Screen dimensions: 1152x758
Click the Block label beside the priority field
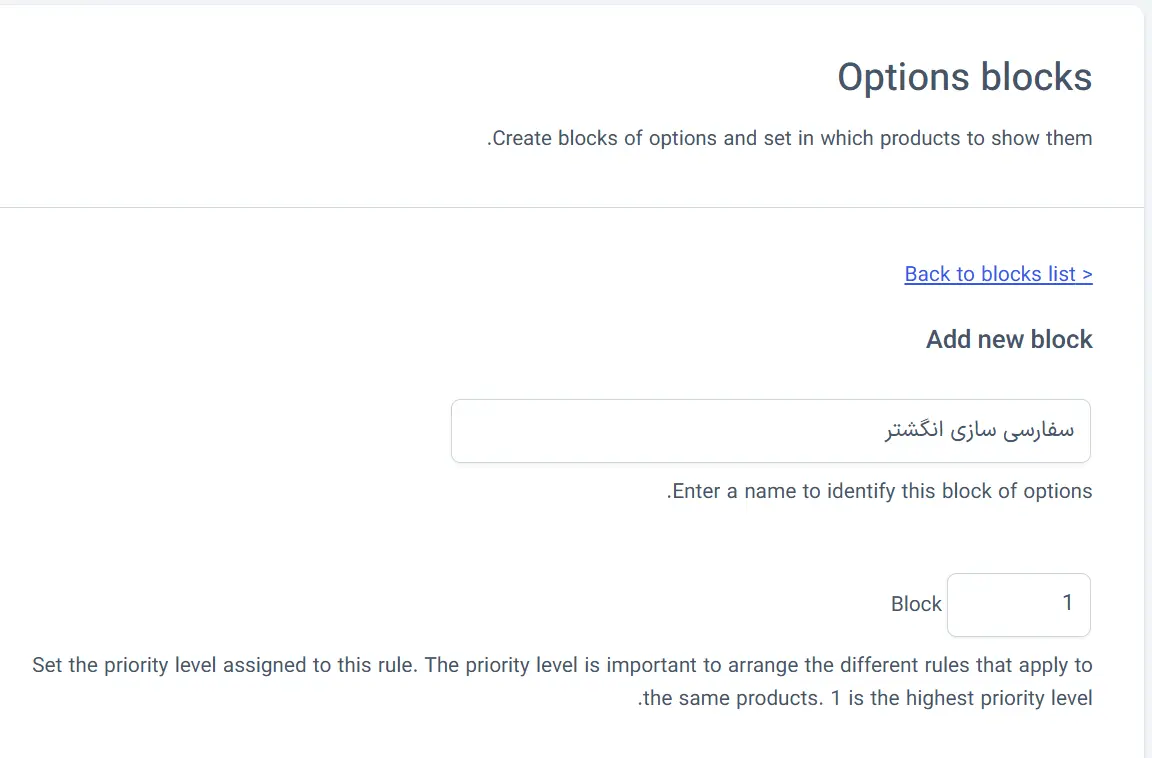[916, 604]
